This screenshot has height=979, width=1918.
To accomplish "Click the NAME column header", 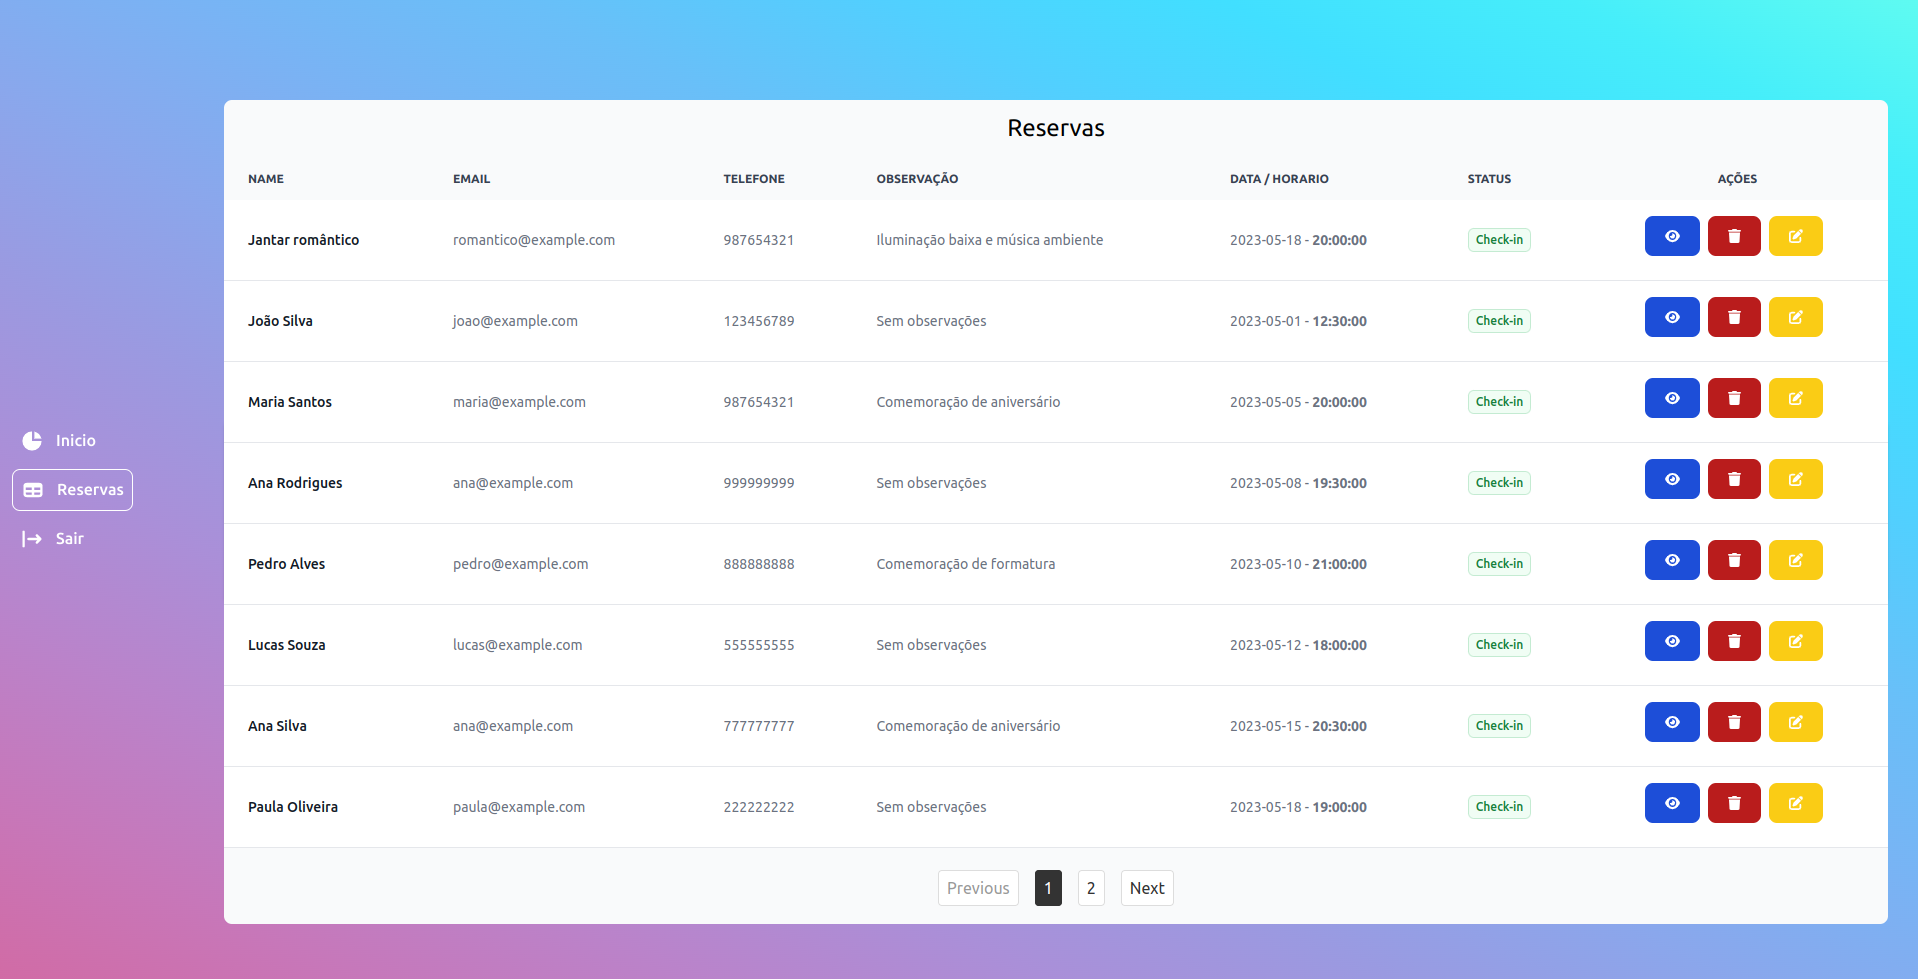I will pyautogui.click(x=266, y=179).
